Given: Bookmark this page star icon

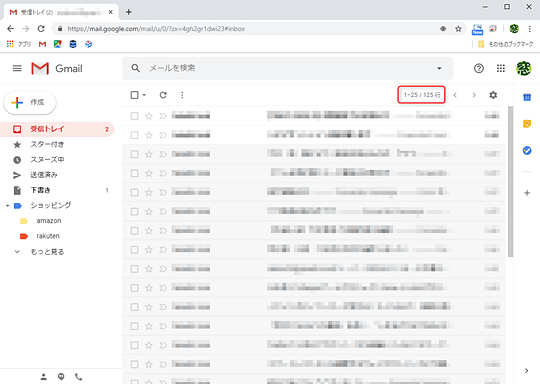Looking at the screenshot, I should coord(458,29).
